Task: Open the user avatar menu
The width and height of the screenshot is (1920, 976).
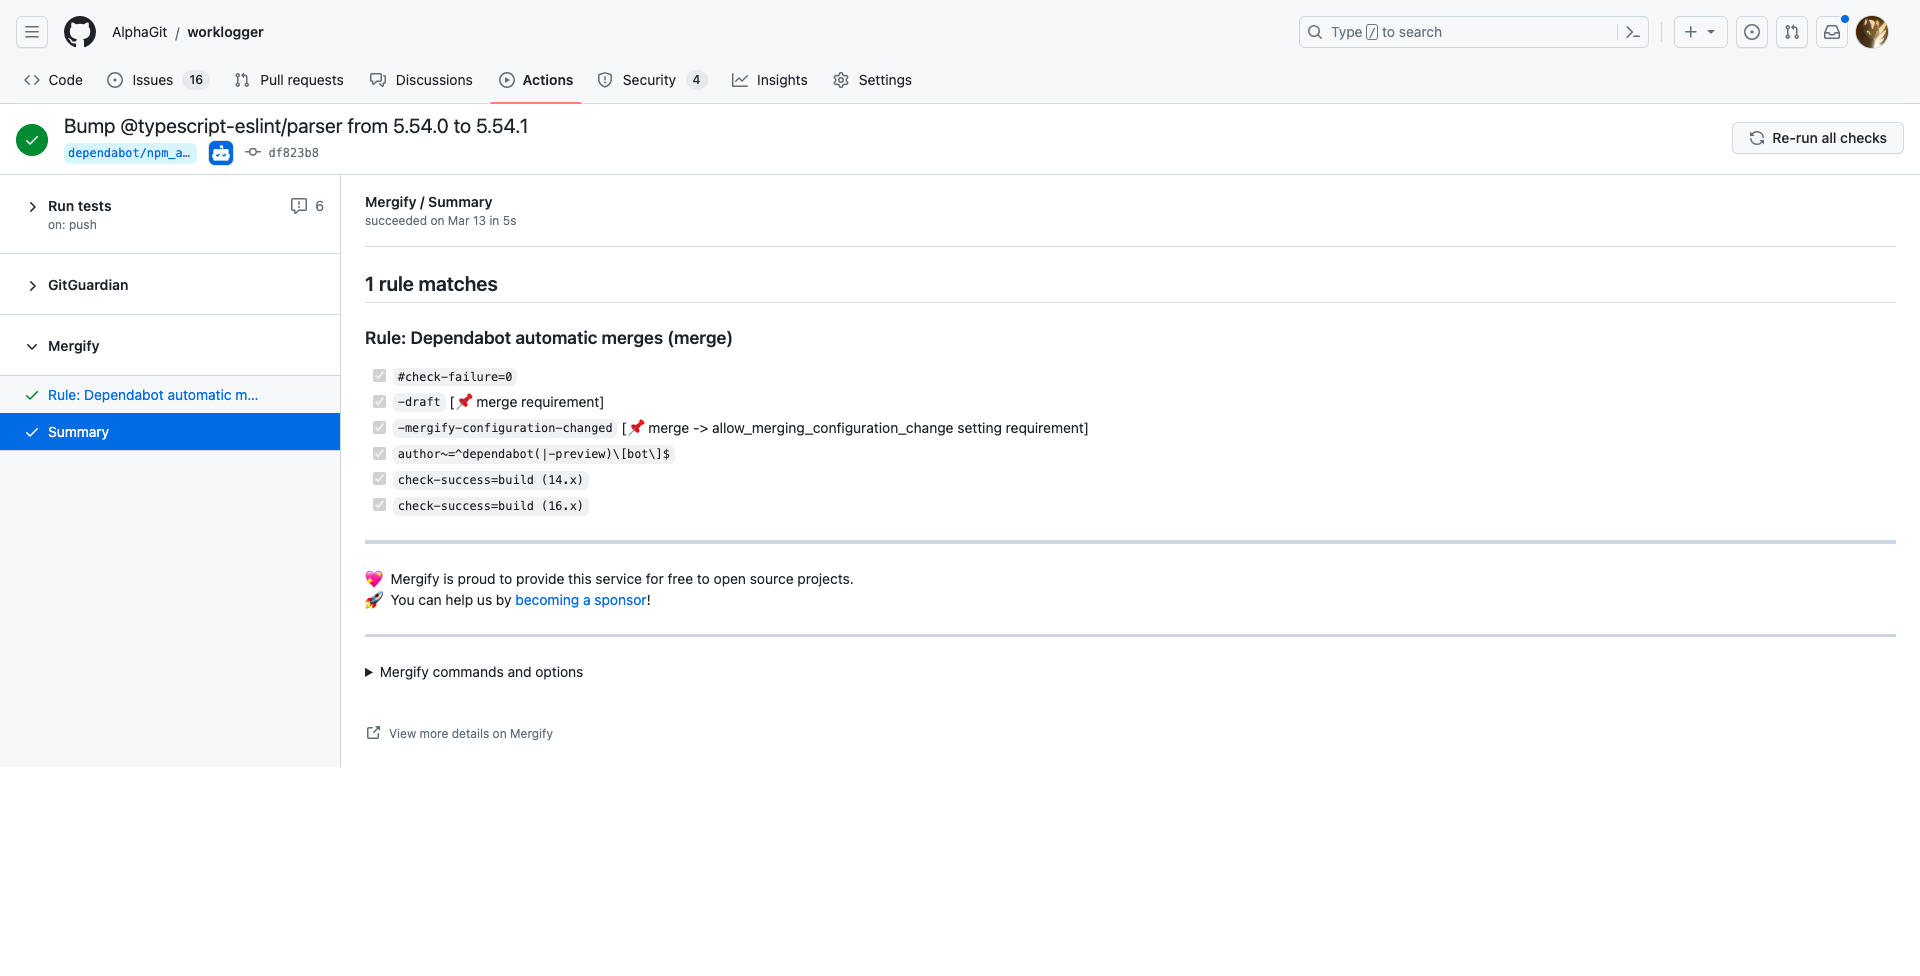Action: point(1872,32)
